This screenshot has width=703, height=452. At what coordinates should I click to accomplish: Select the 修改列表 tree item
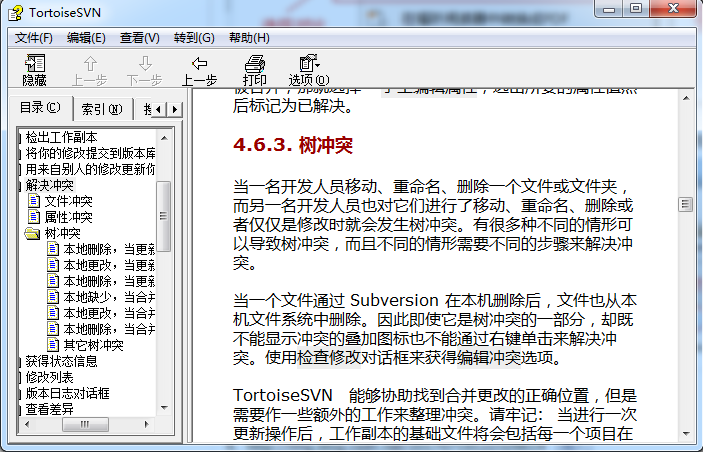[49, 377]
